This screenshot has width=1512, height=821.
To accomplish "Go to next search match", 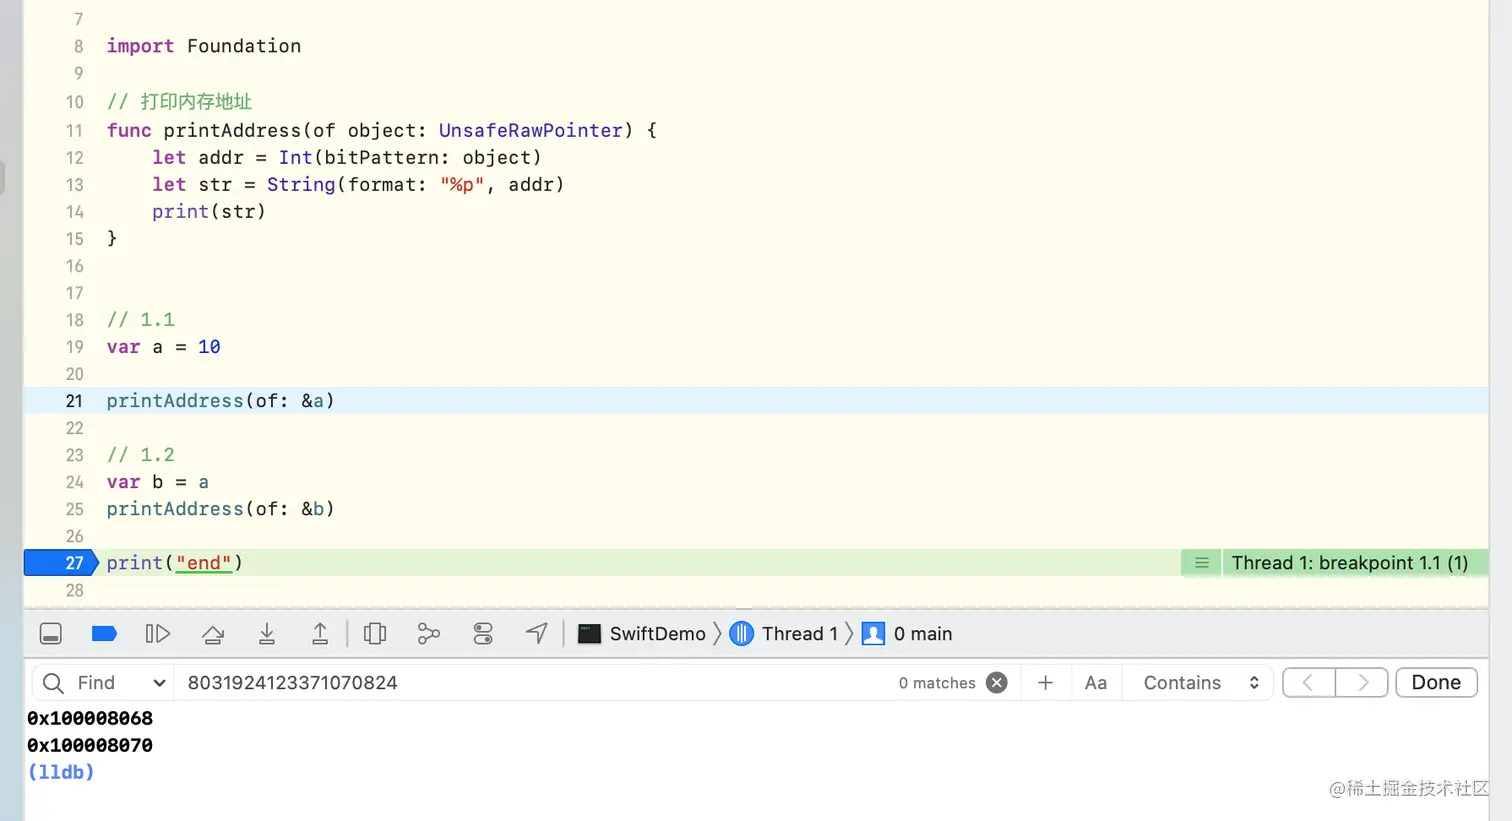I will click(x=1362, y=683).
